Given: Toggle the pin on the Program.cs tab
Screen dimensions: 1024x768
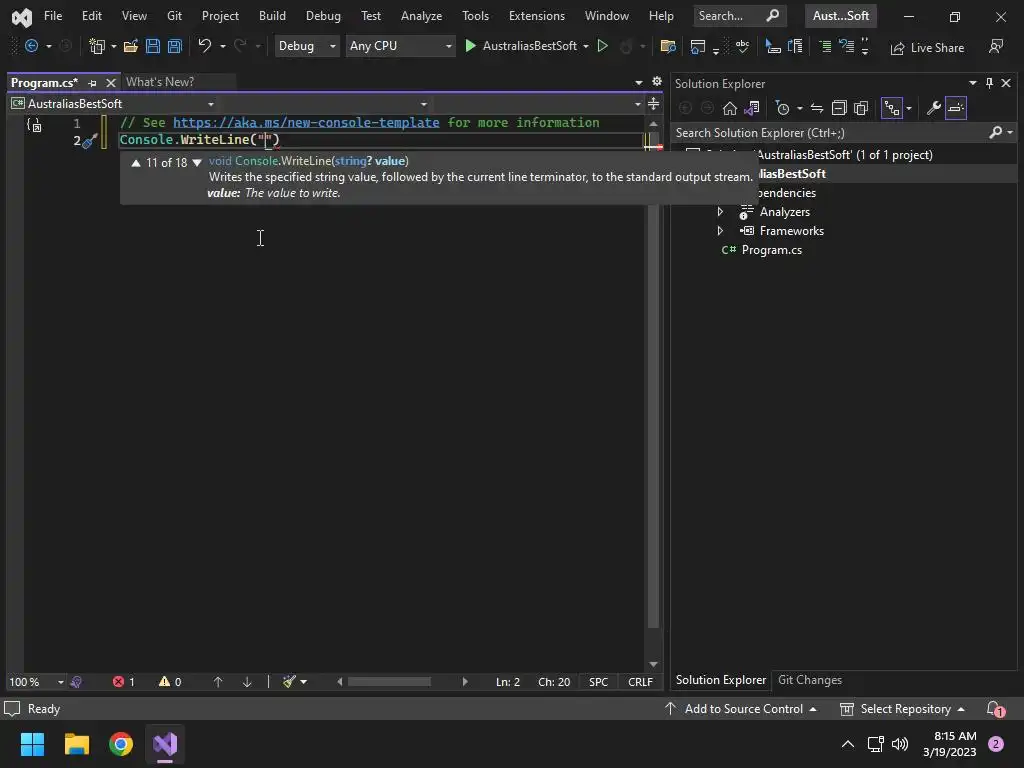Looking at the screenshot, I should [x=92, y=83].
